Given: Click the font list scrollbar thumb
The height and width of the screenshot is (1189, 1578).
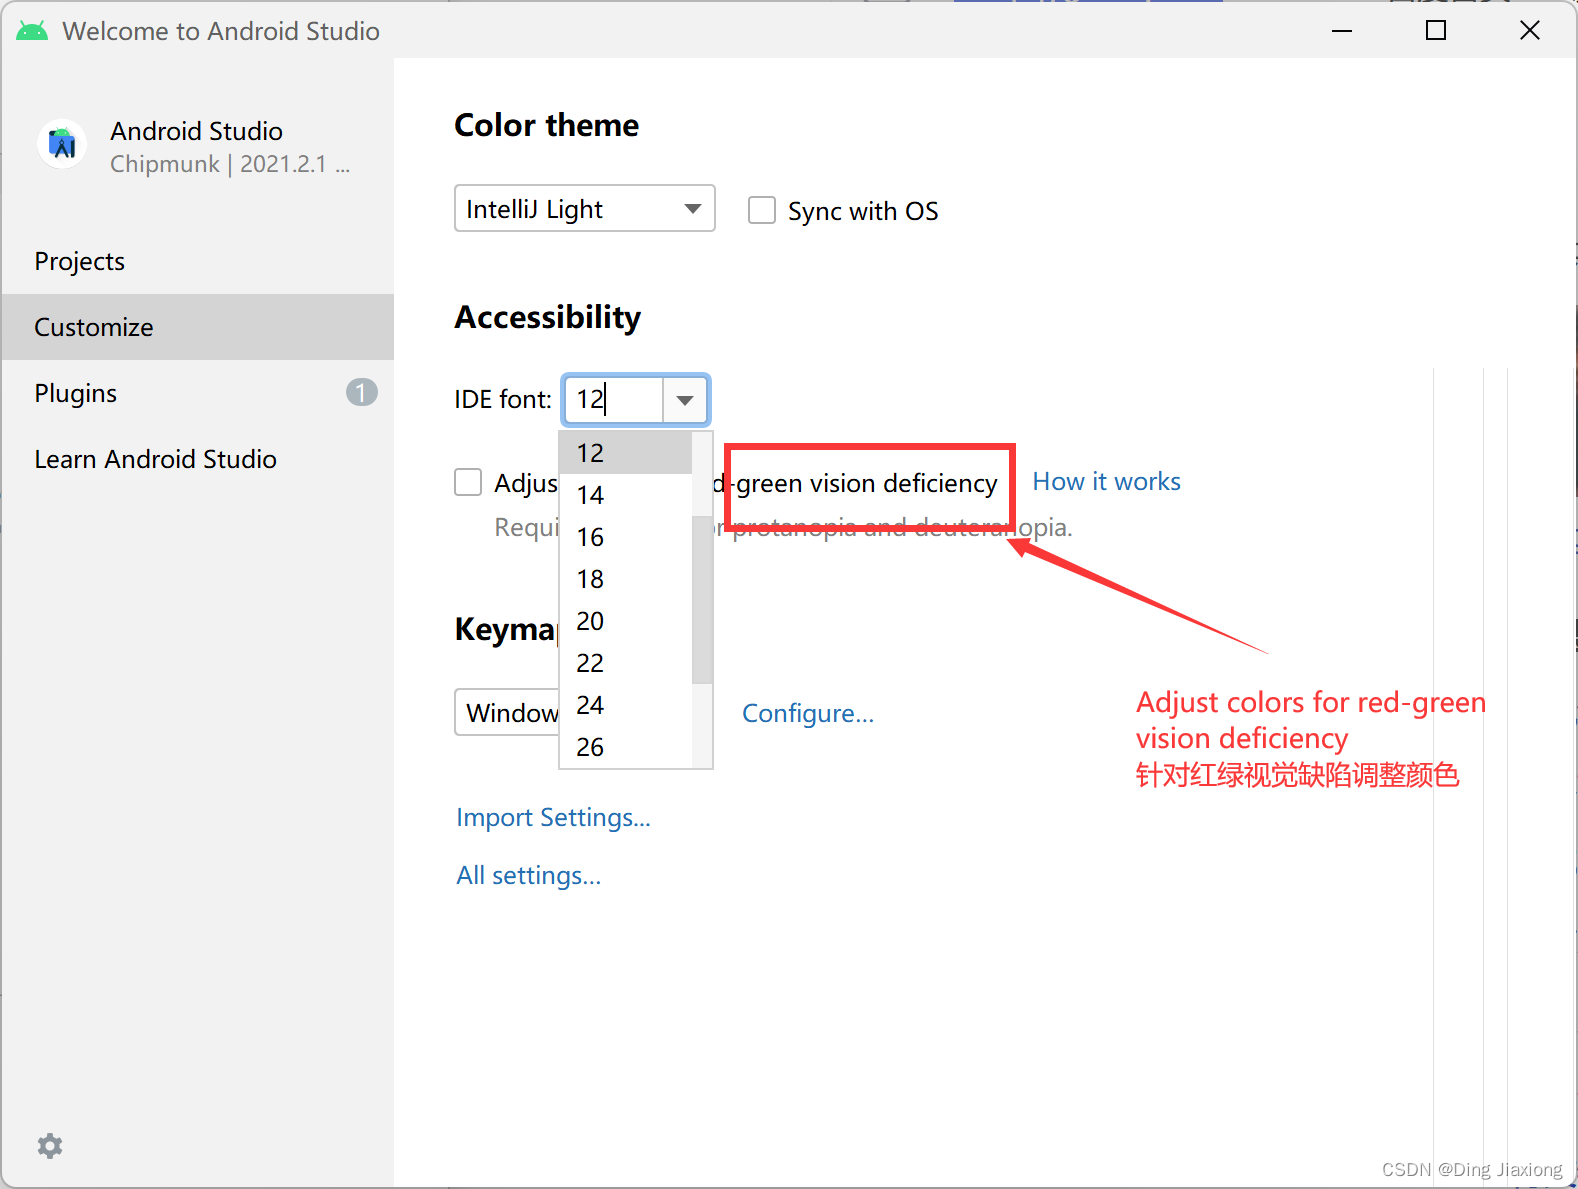Looking at the screenshot, I should [x=702, y=600].
